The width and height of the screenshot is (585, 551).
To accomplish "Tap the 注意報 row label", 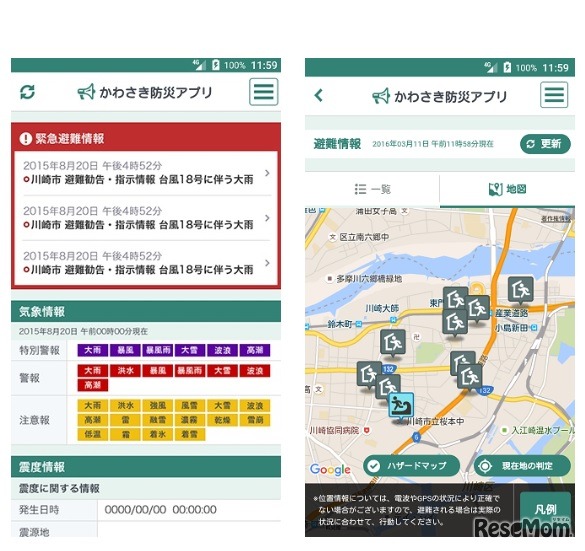I will [x=34, y=420].
